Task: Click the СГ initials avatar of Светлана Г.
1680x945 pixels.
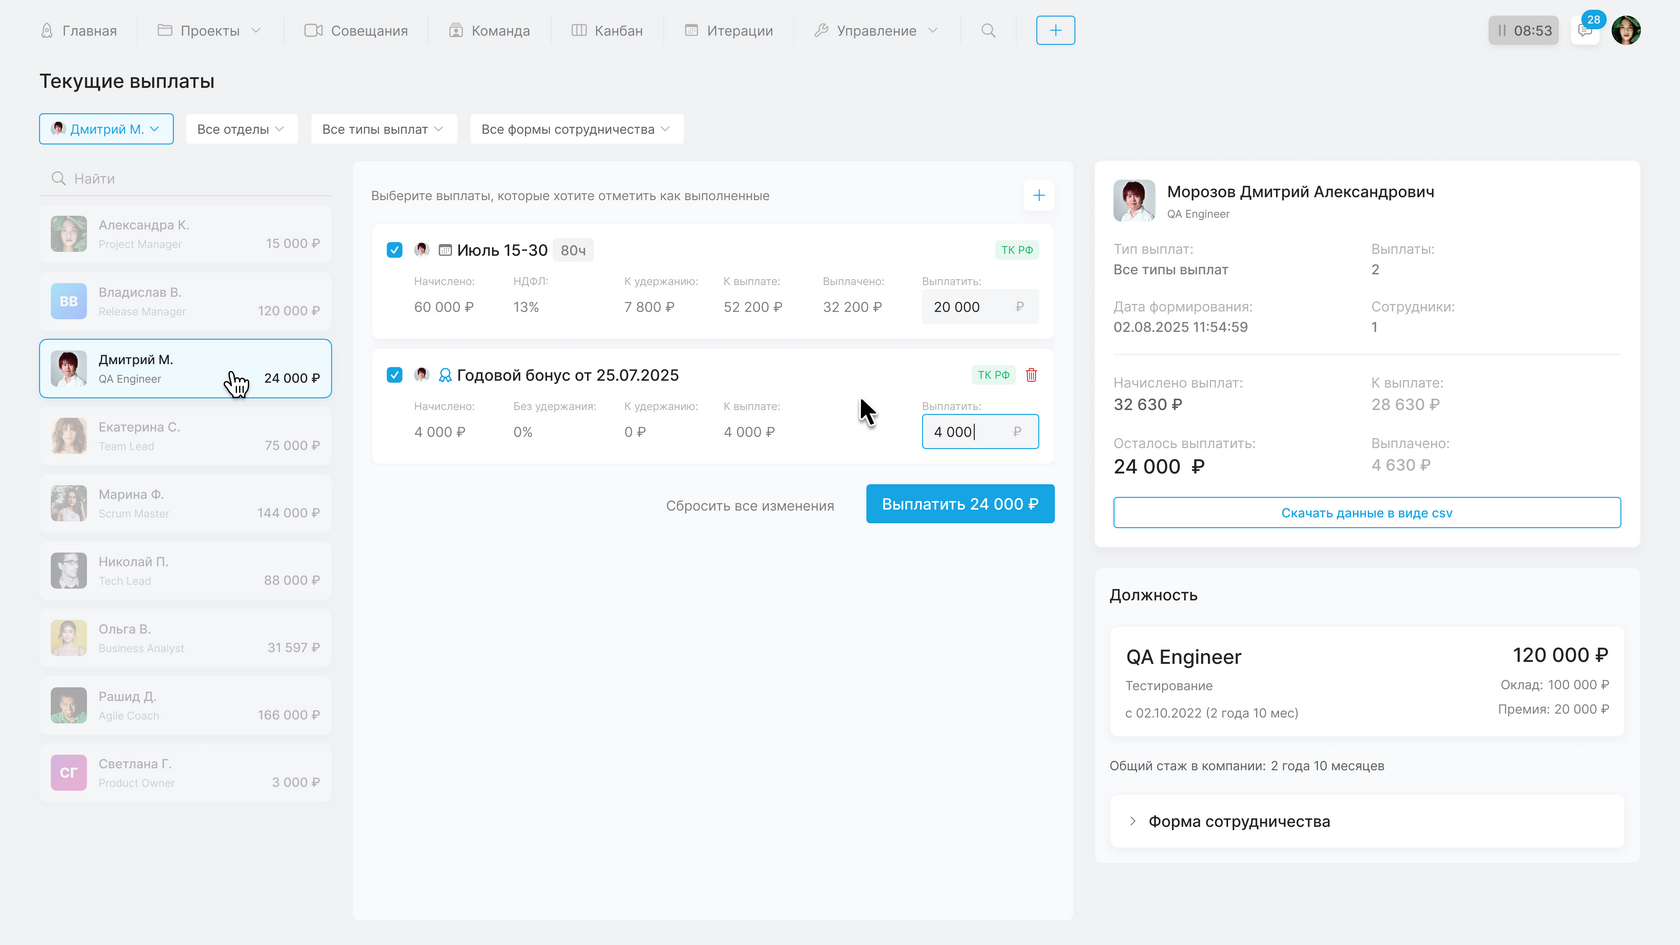Action: click(69, 772)
